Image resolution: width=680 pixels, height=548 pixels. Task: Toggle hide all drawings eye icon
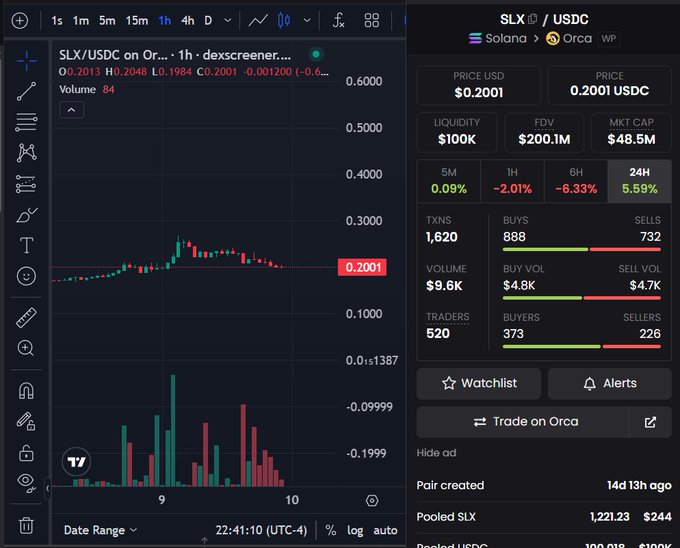pos(26,483)
